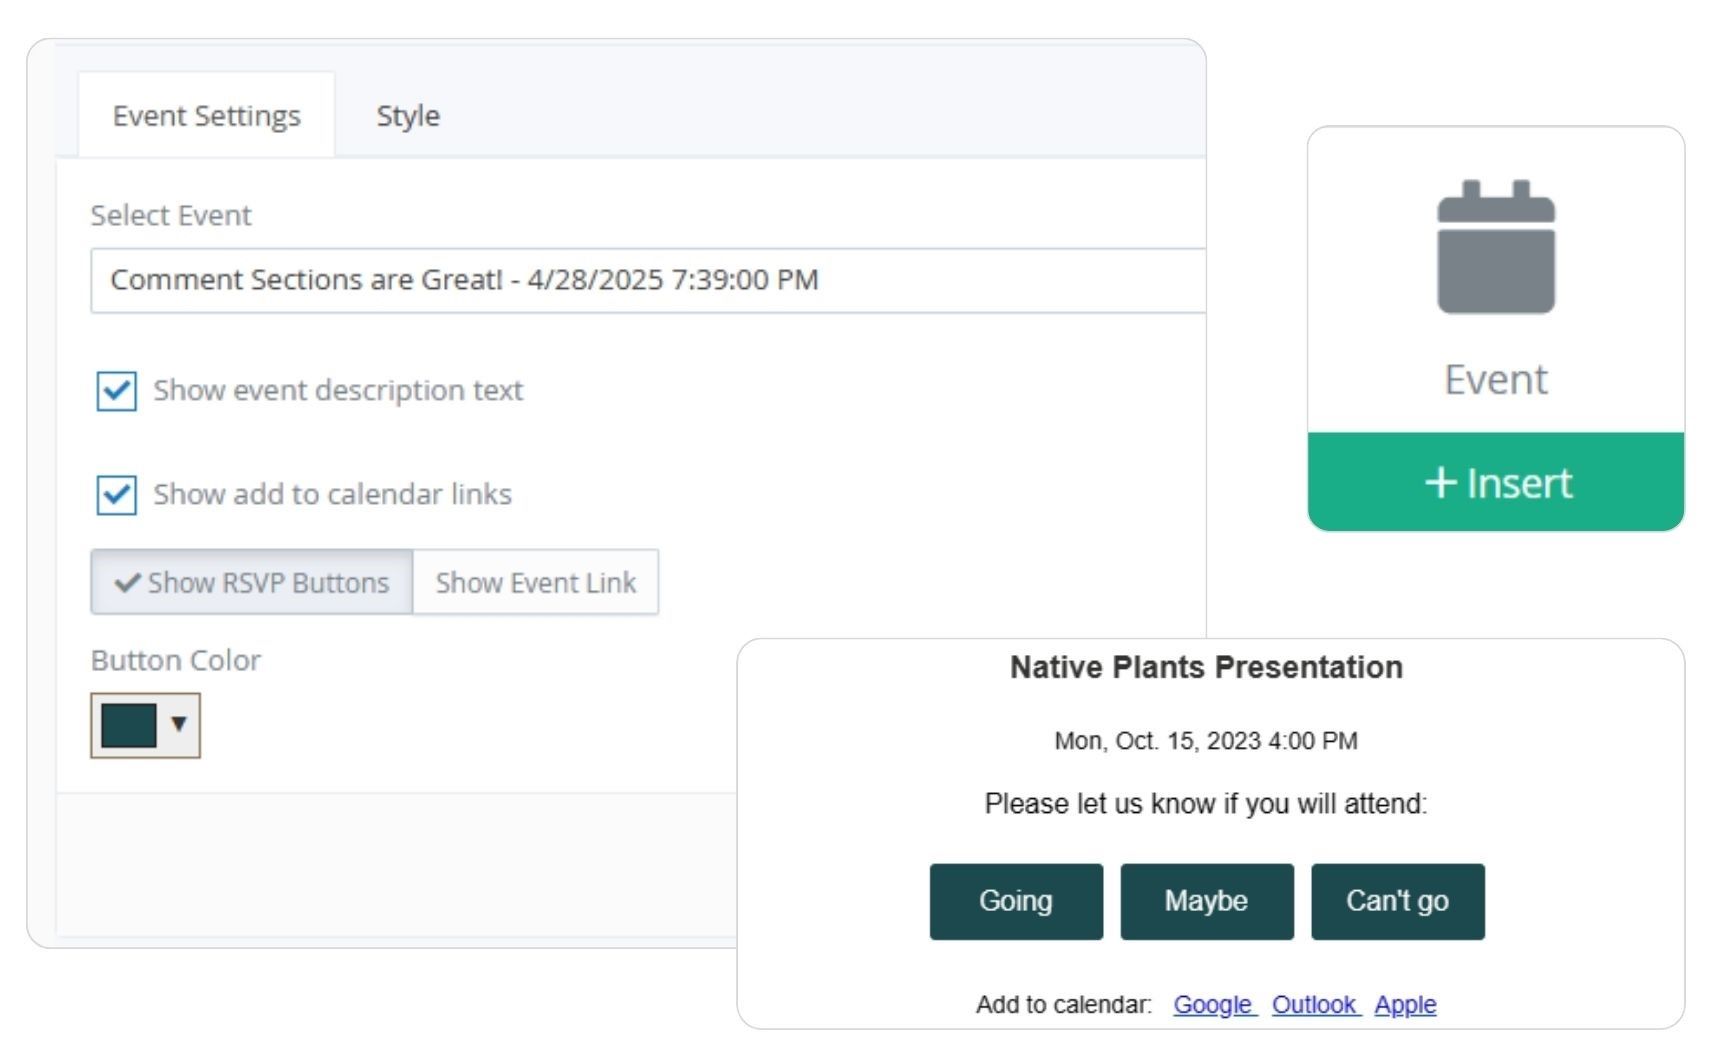Switch to the Style tab
The width and height of the screenshot is (1711, 1057).
tap(407, 116)
